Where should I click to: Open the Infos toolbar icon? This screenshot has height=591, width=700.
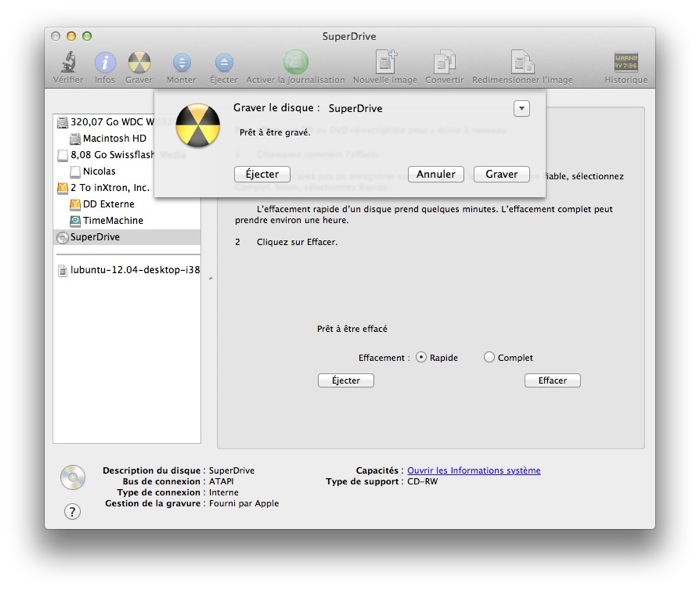click(105, 62)
